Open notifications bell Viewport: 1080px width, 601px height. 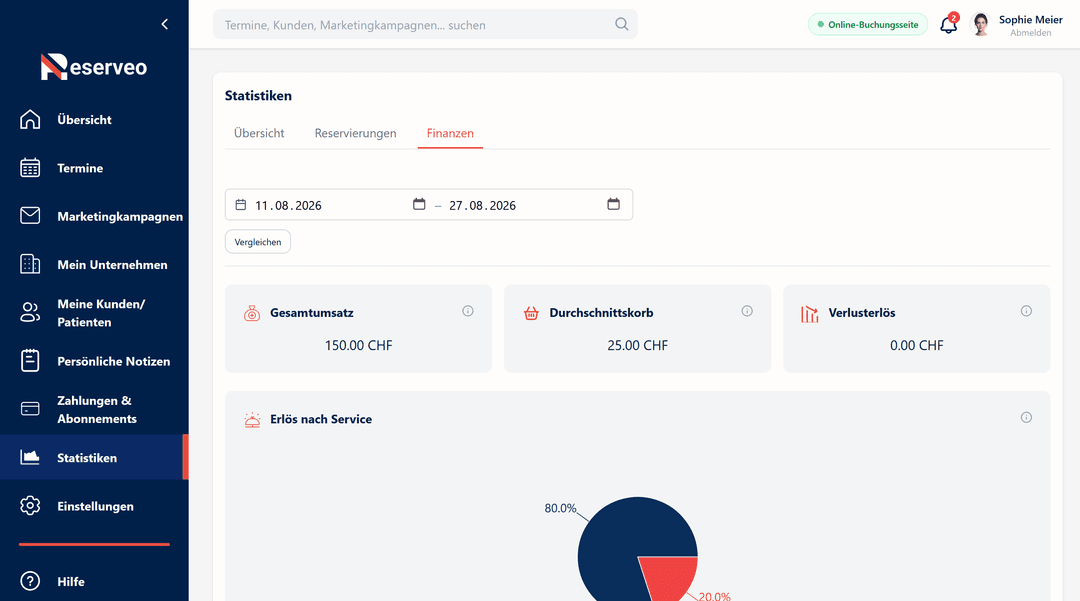(x=948, y=25)
